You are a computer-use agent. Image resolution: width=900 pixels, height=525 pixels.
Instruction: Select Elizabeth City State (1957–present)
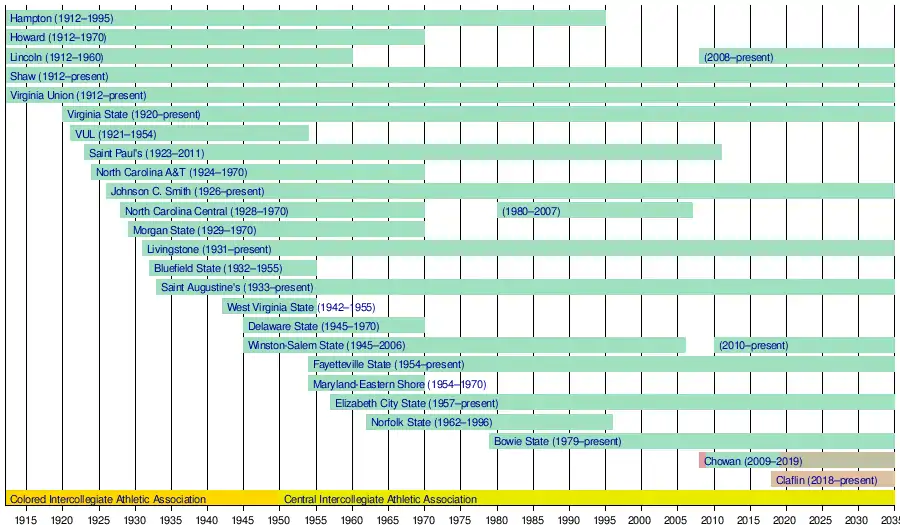click(417, 403)
